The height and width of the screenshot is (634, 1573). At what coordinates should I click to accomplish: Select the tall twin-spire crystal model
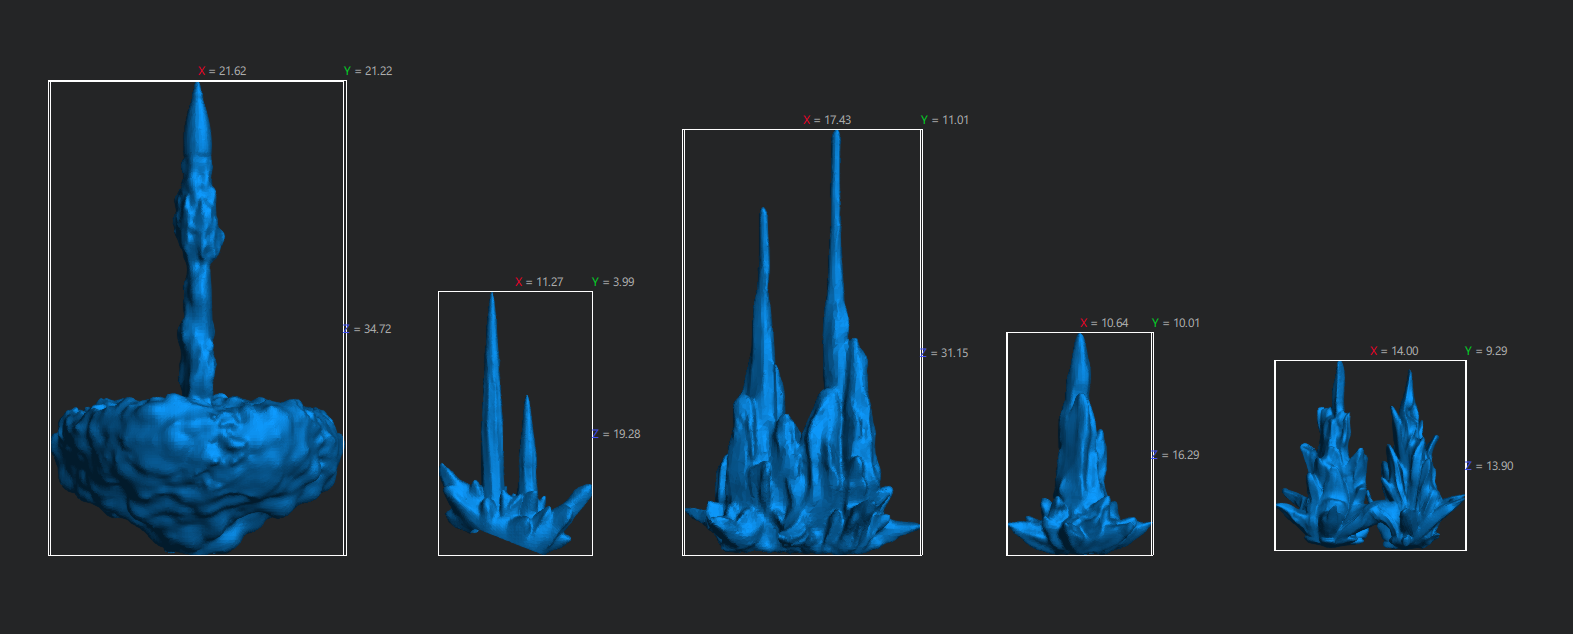click(x=800, y=450)
